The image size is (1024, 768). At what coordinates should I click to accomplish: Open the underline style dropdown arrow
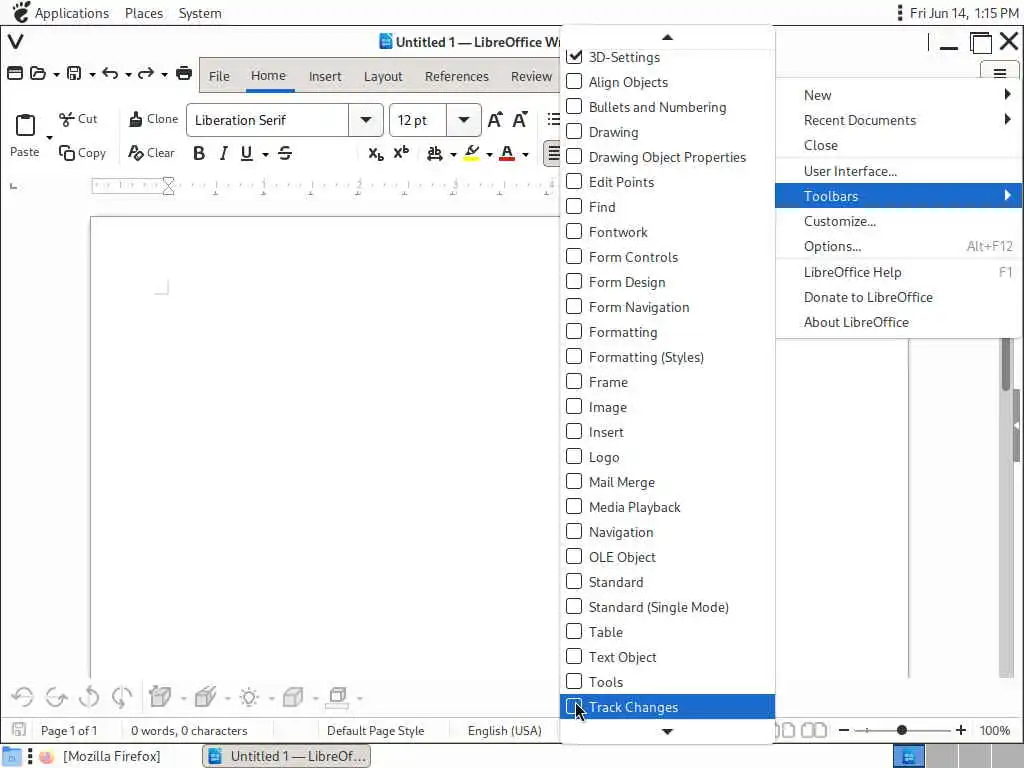(x=266, y=154)
